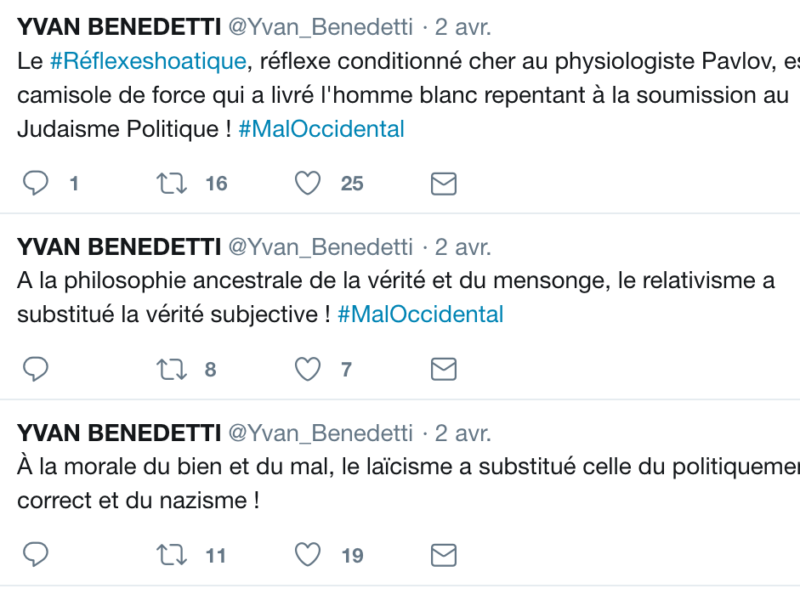Image resolution: width=800 pixels, height=600 pixels.
Task: Retweet the tweet with 11 retweets
Action: tap(173, 555)
